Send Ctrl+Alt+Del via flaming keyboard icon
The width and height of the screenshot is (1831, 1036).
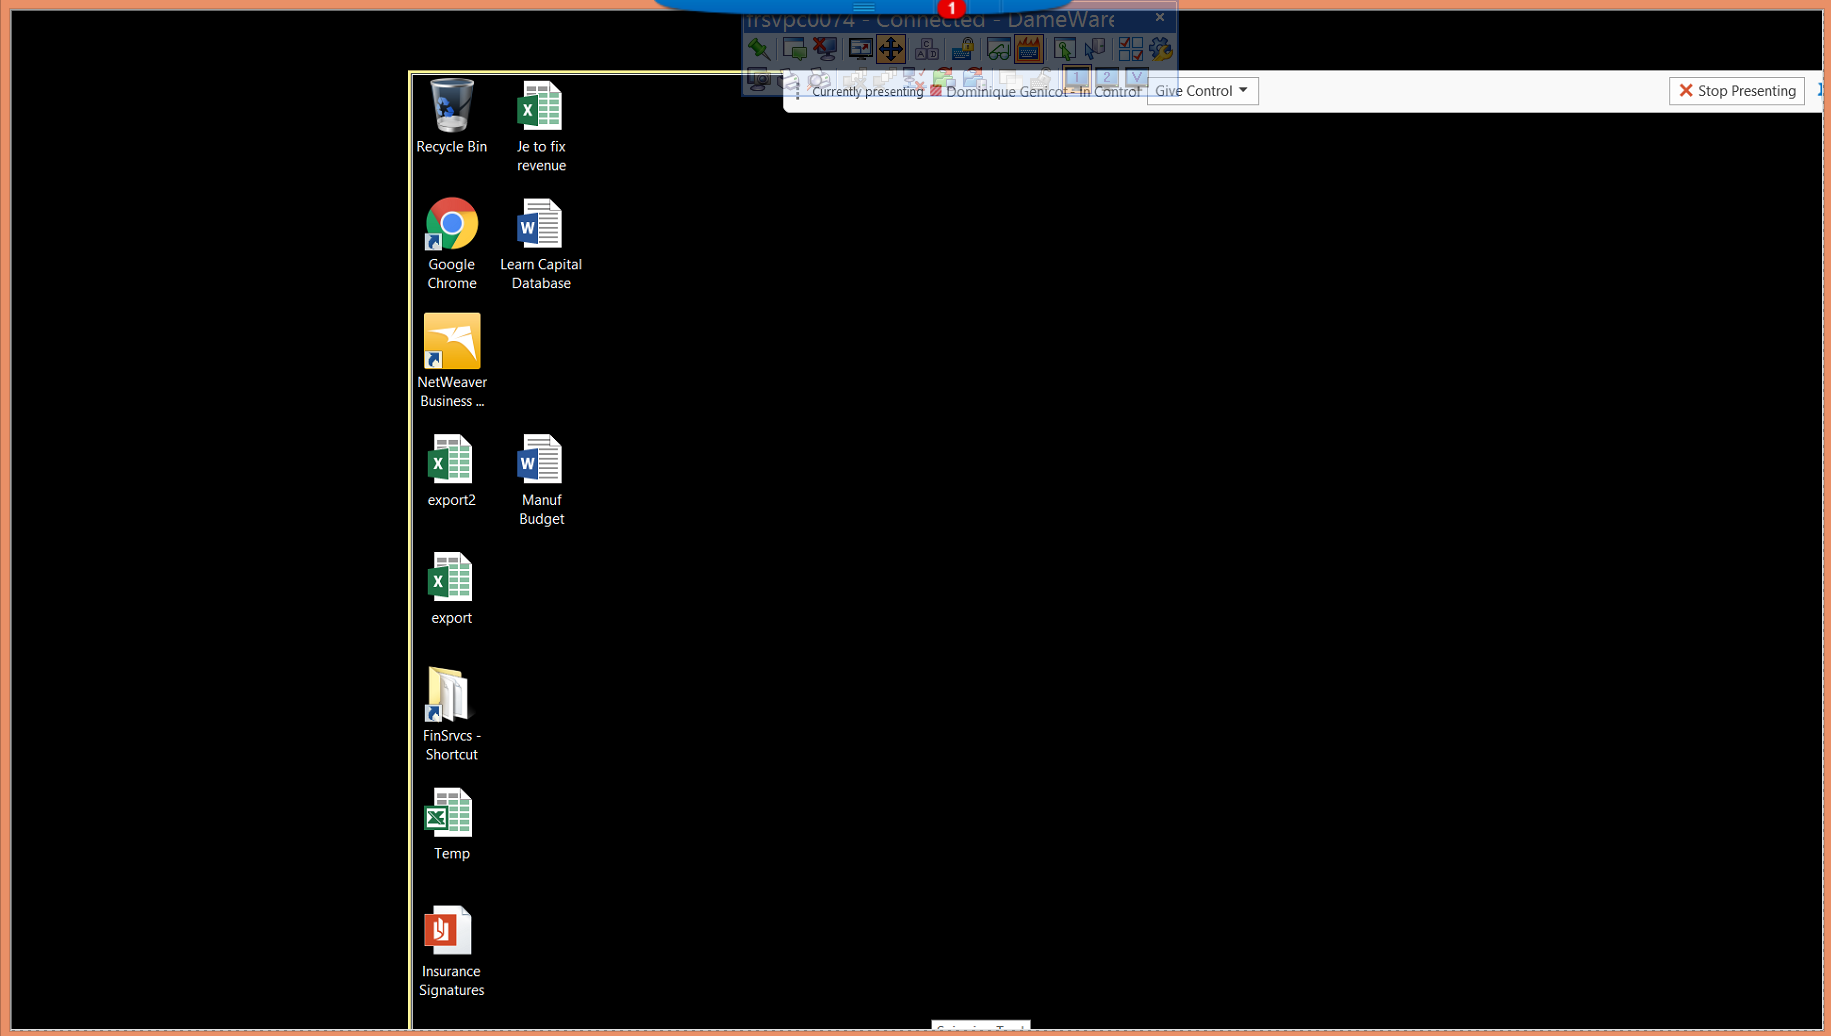1028,48
